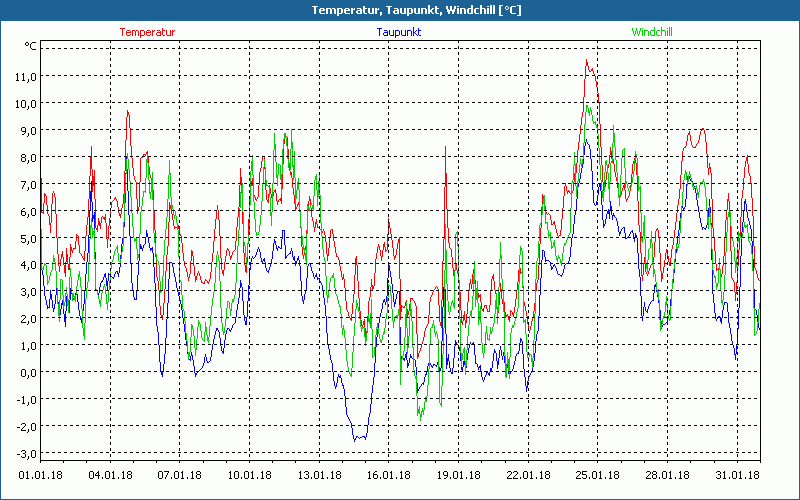Click the y-axis value '-3,0'
The image size is (800, 500).
pos(27,454)
